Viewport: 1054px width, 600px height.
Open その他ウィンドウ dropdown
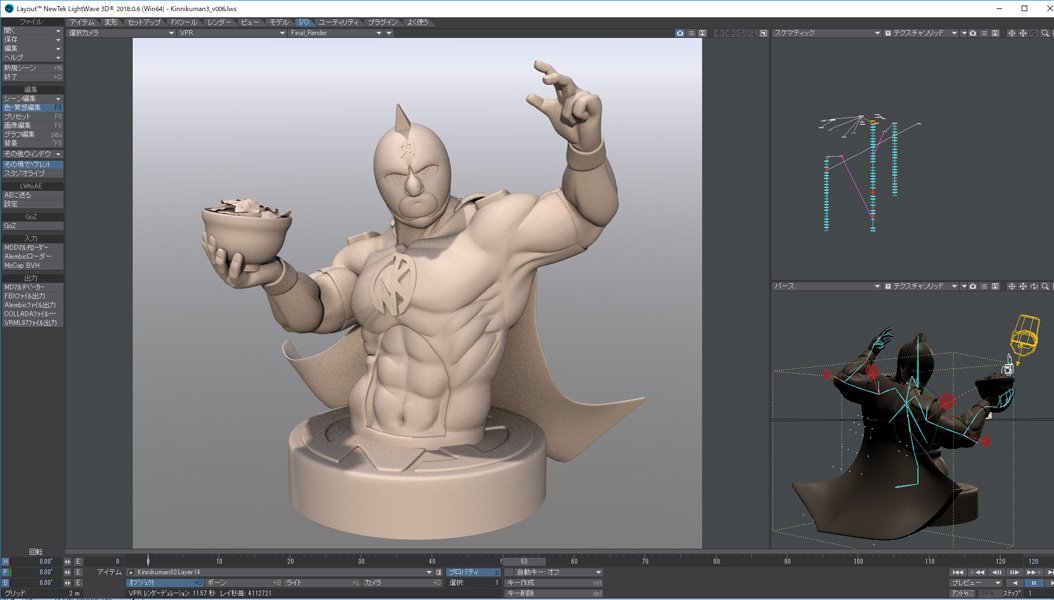point(32,154)
